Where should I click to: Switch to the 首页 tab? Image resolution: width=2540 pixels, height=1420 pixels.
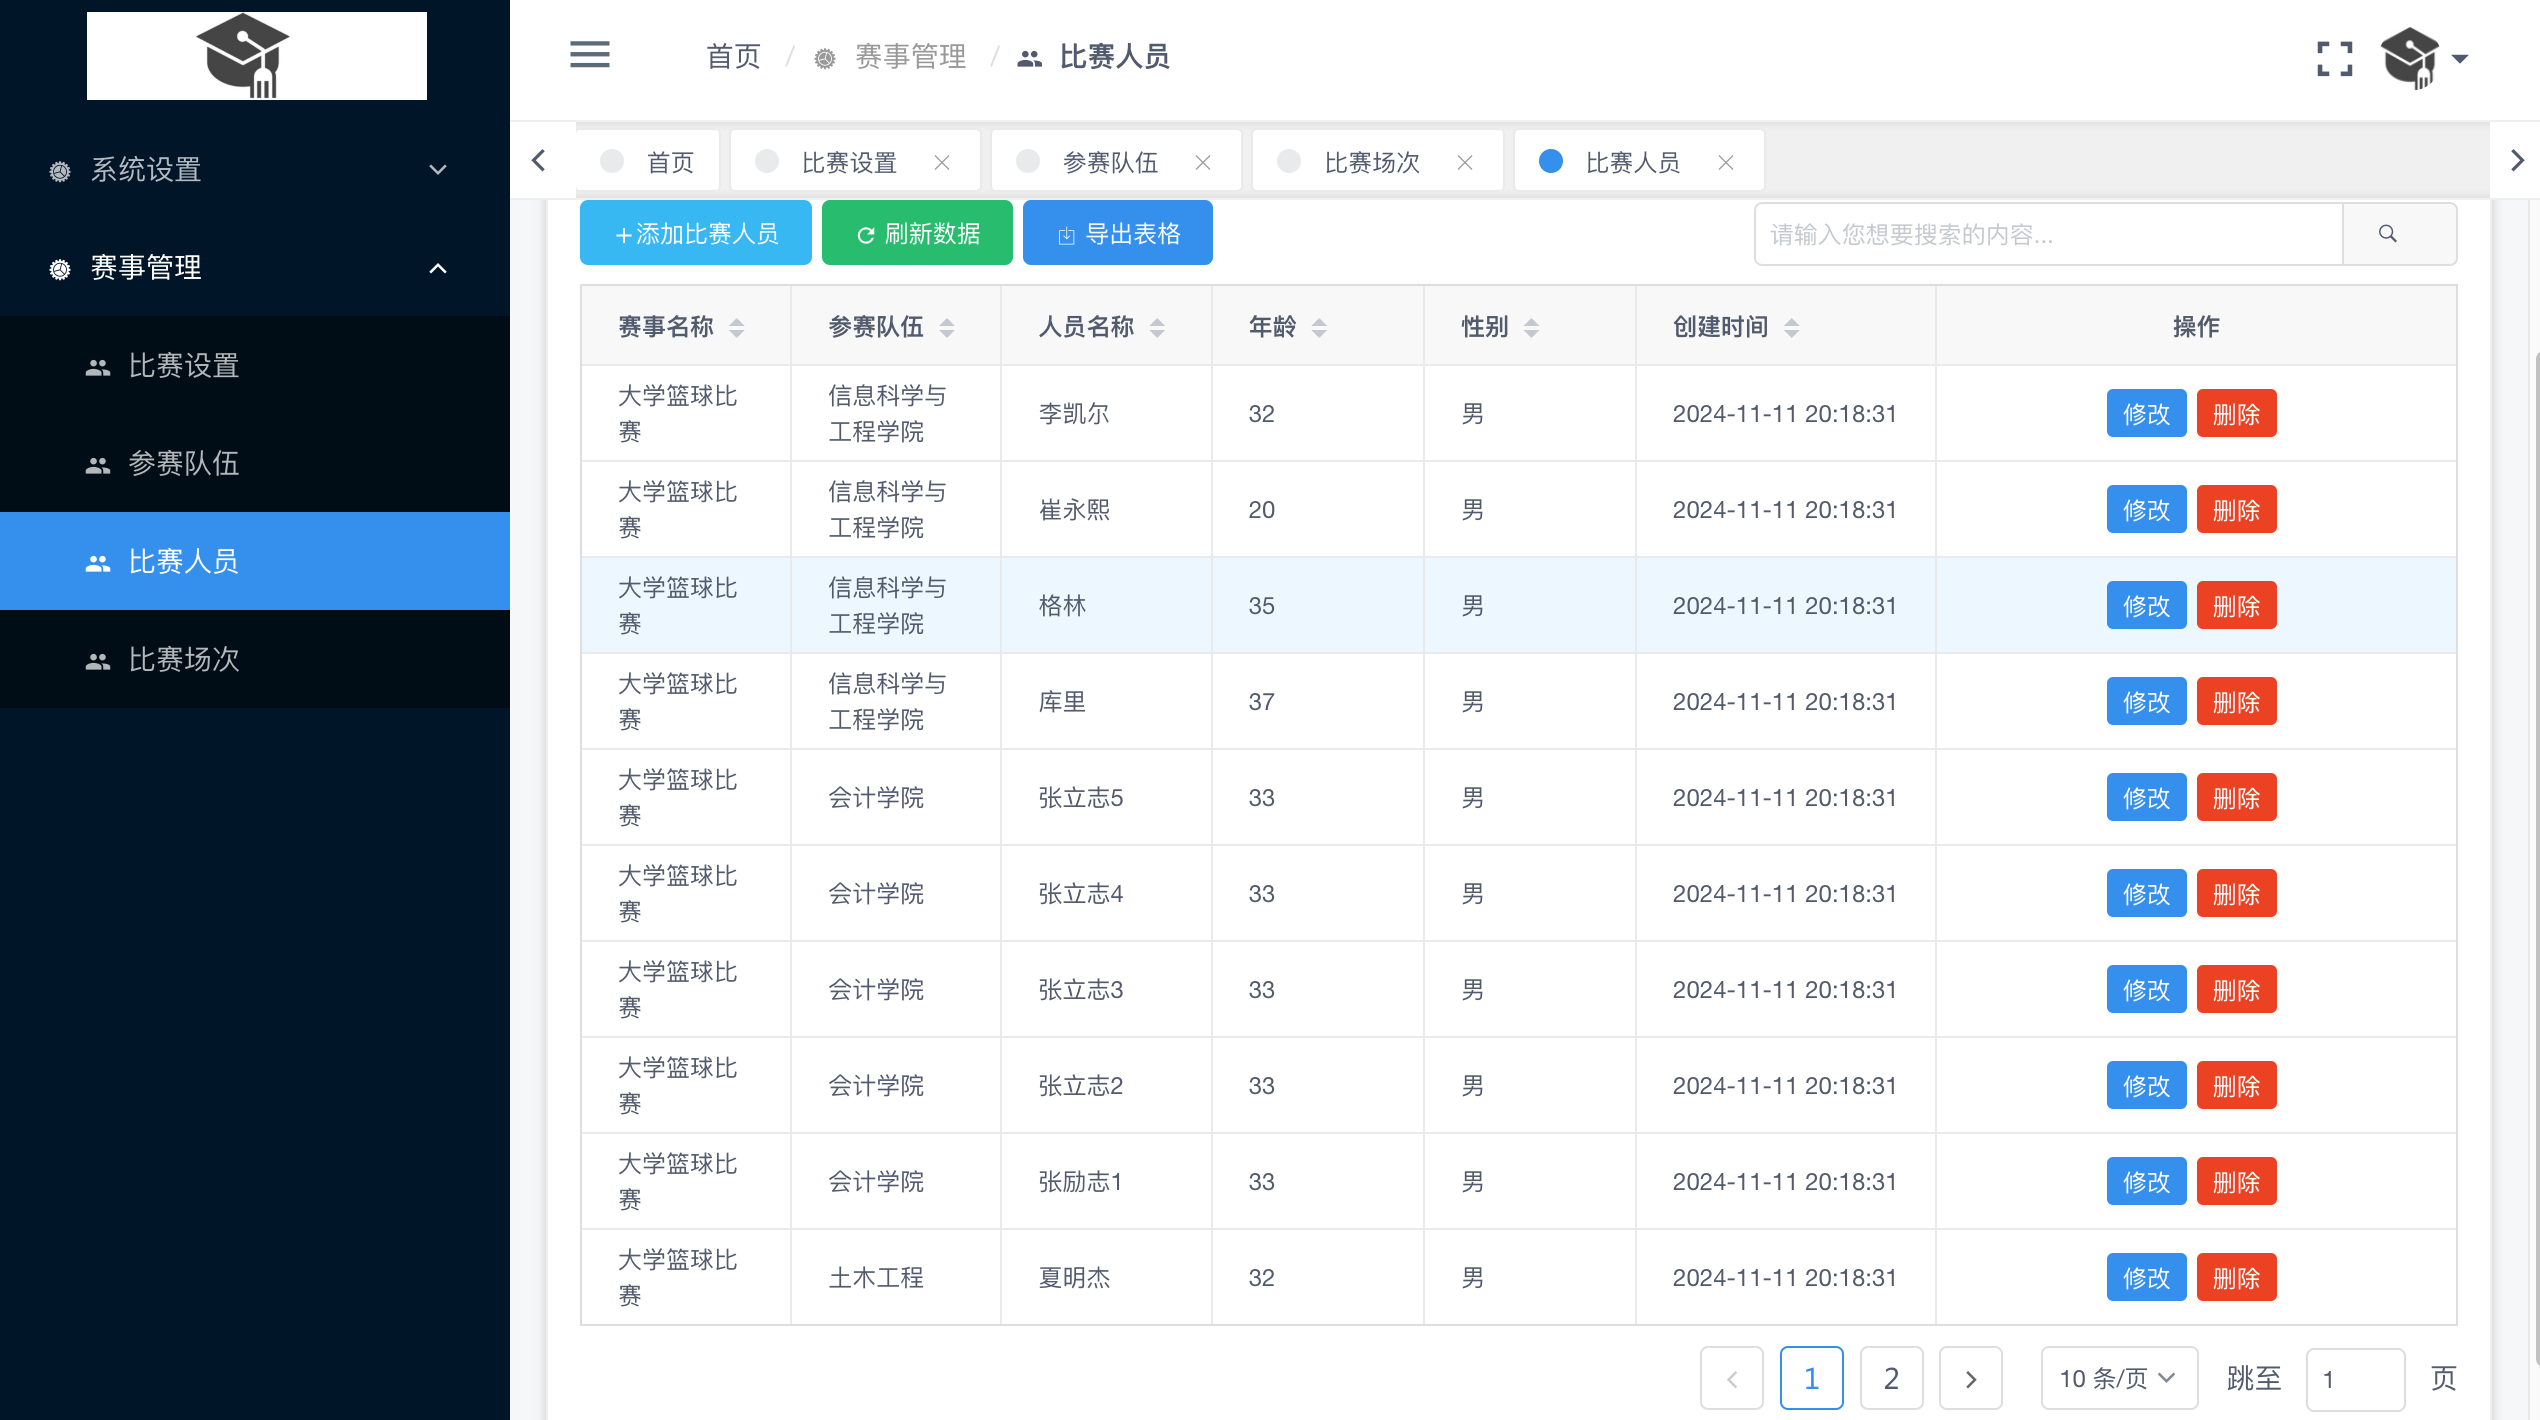click(x=648, y=162)
